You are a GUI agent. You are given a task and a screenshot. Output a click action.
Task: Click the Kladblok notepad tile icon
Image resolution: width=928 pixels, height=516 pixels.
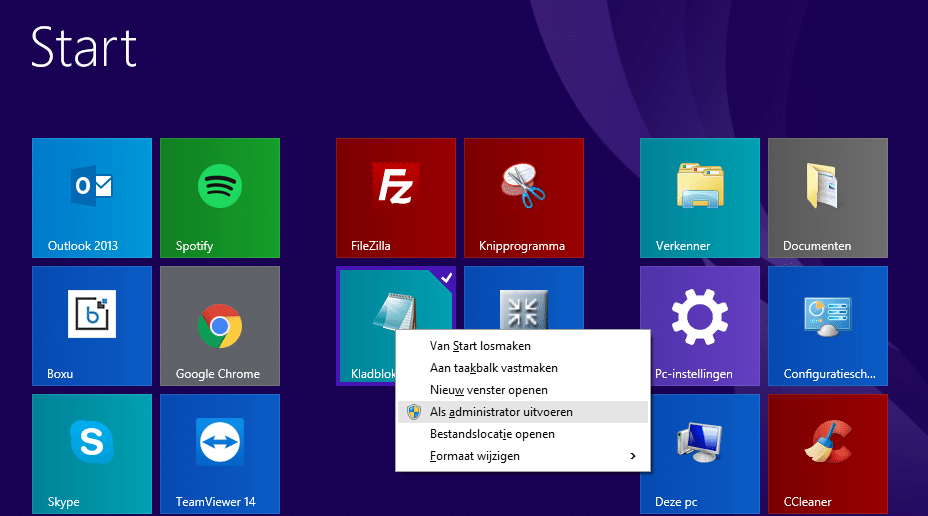pyautogui.click(x=395, y=311)
